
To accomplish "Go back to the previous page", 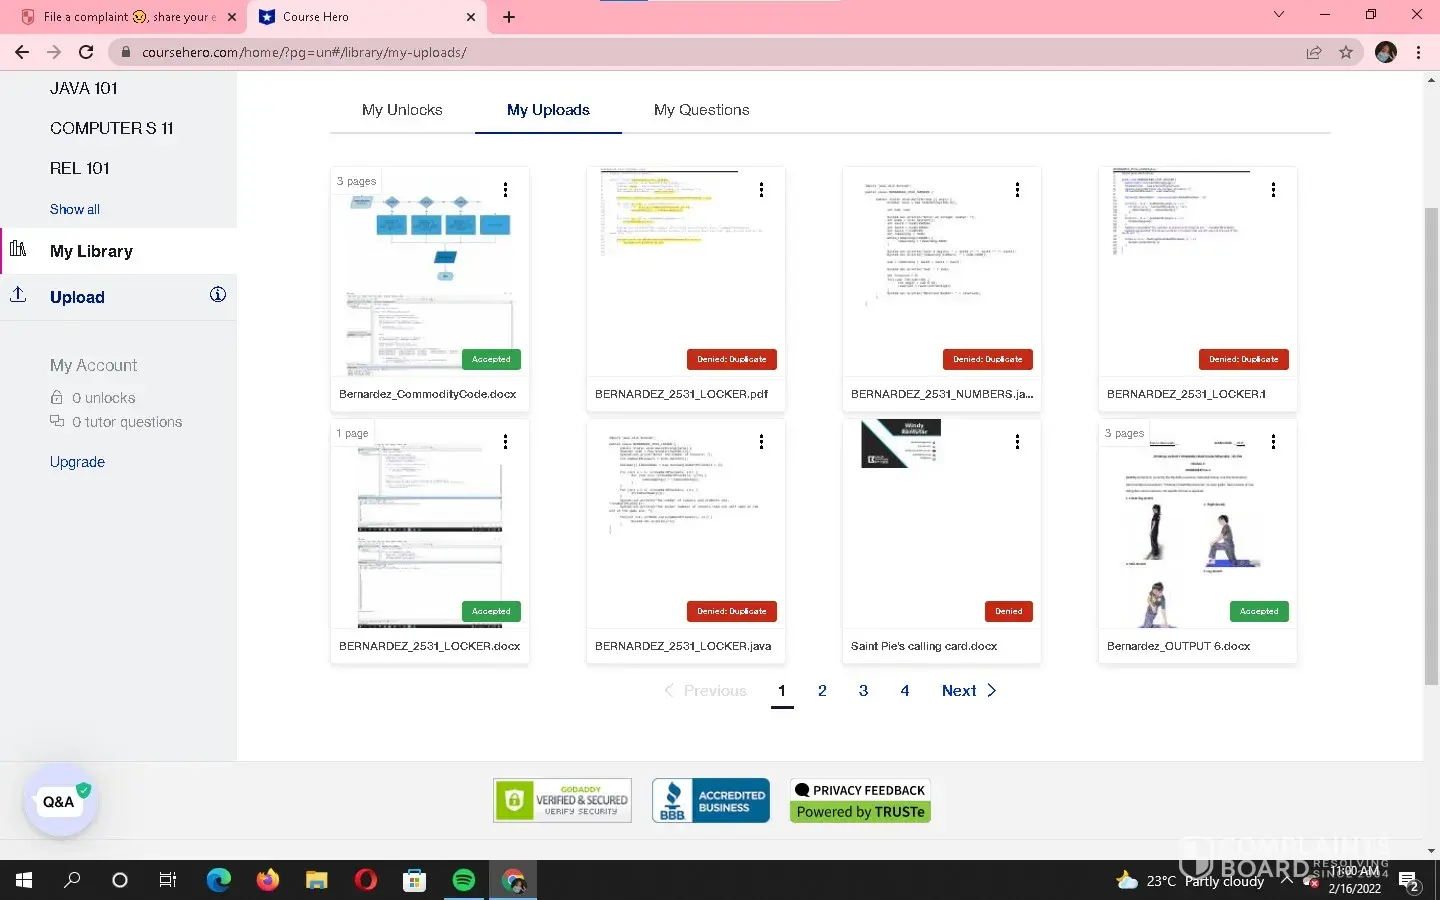I will point(22,52).
